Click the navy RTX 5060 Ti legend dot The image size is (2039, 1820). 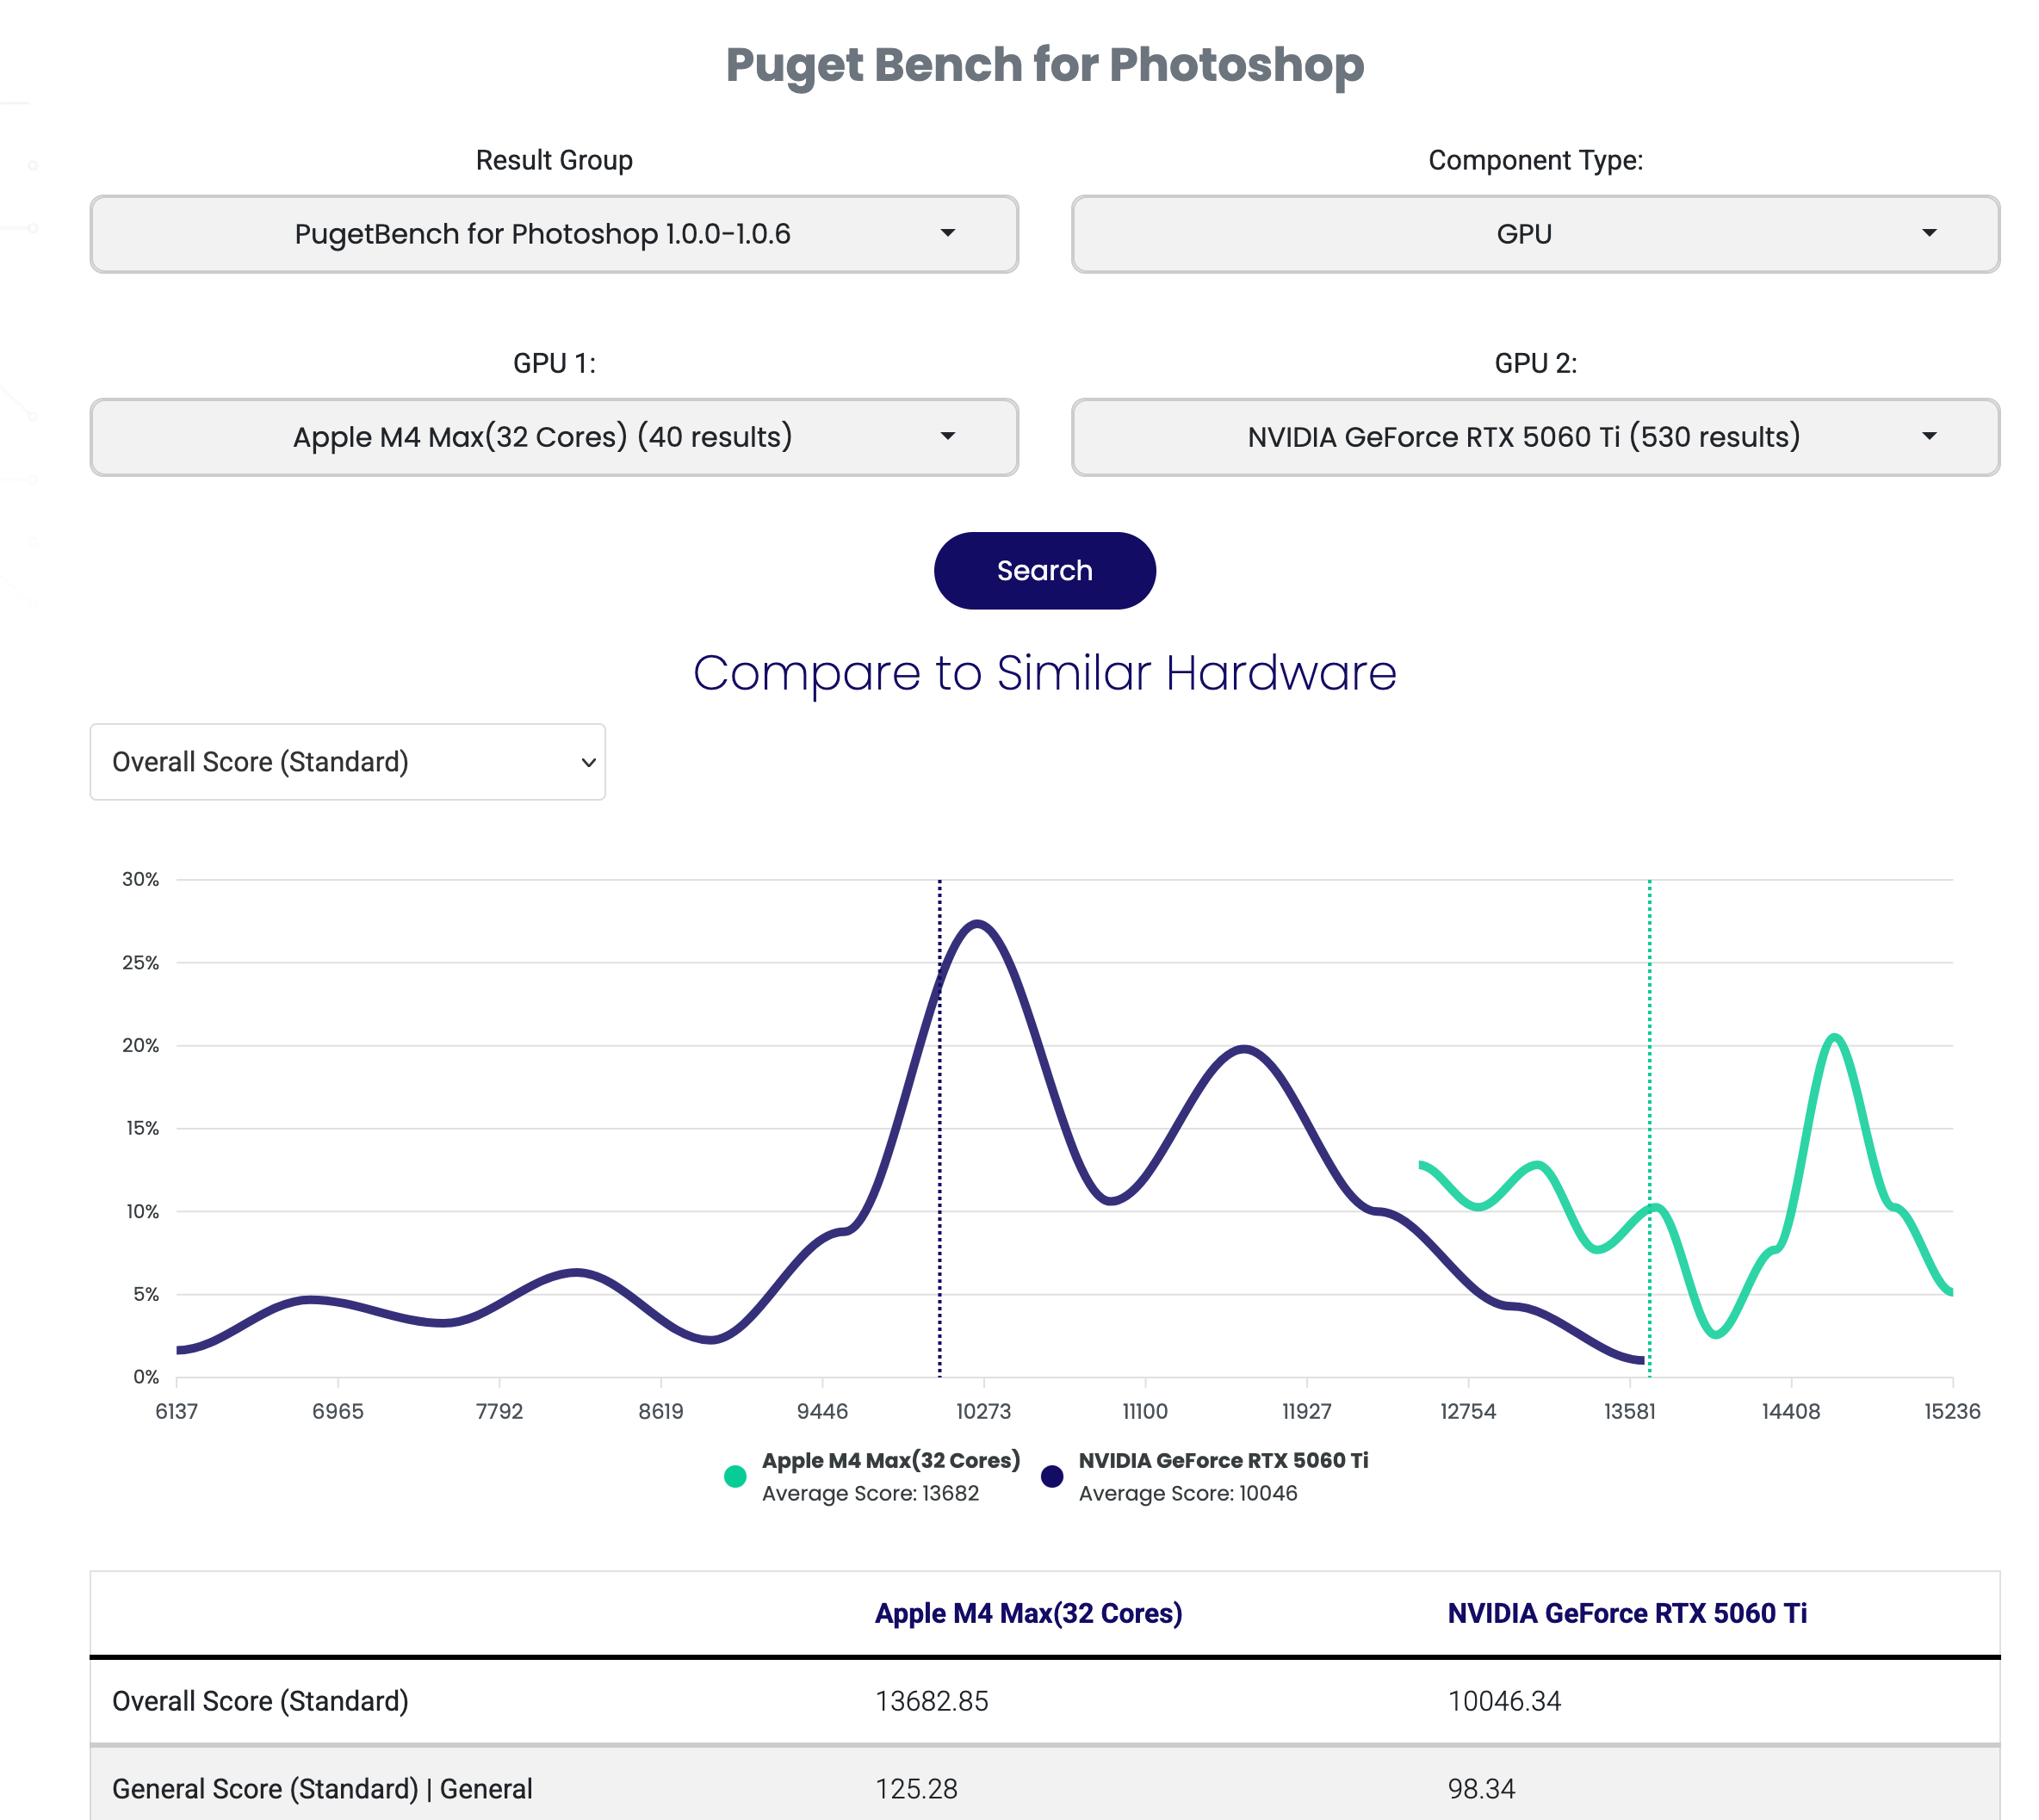1051,1476
